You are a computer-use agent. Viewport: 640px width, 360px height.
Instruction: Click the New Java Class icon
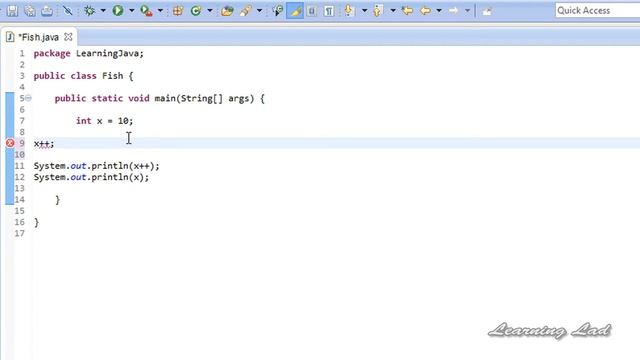196,11
